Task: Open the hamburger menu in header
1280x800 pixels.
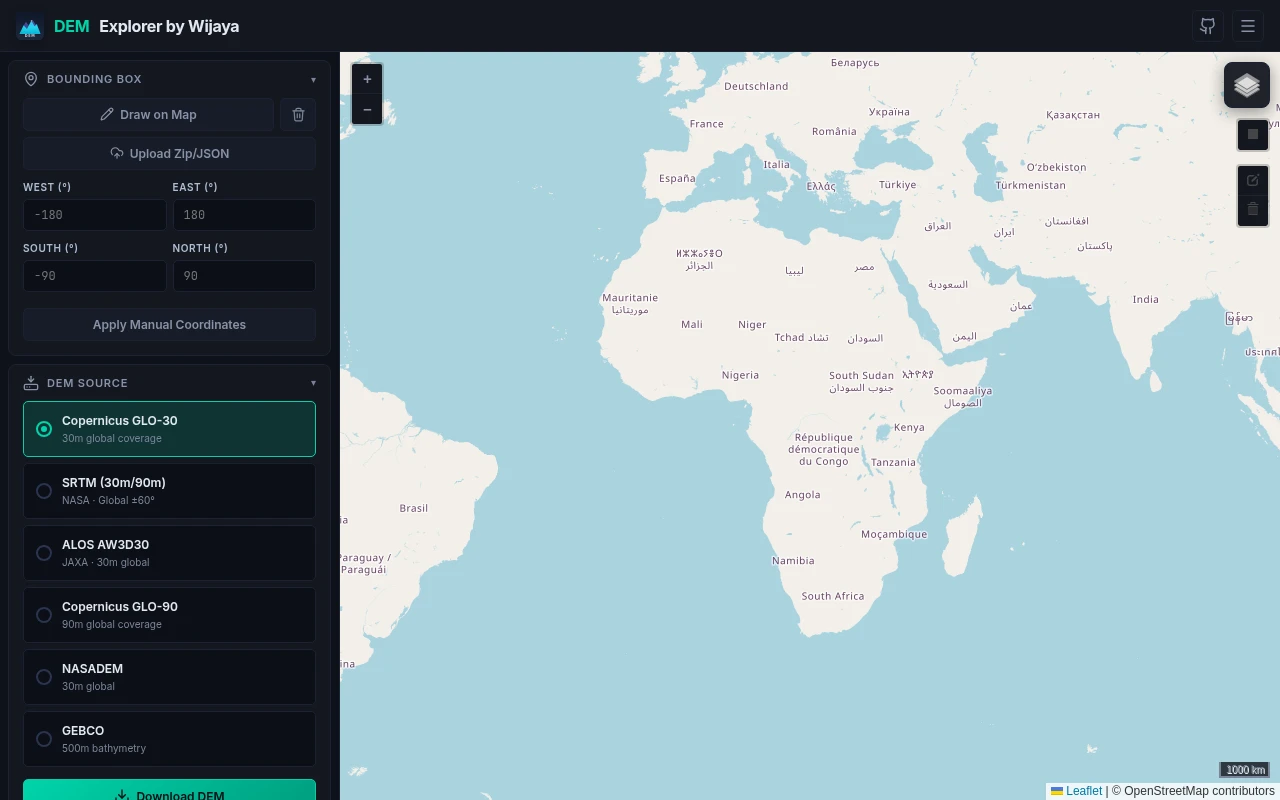Action: pyautogui.click(x=1248, y=26)
